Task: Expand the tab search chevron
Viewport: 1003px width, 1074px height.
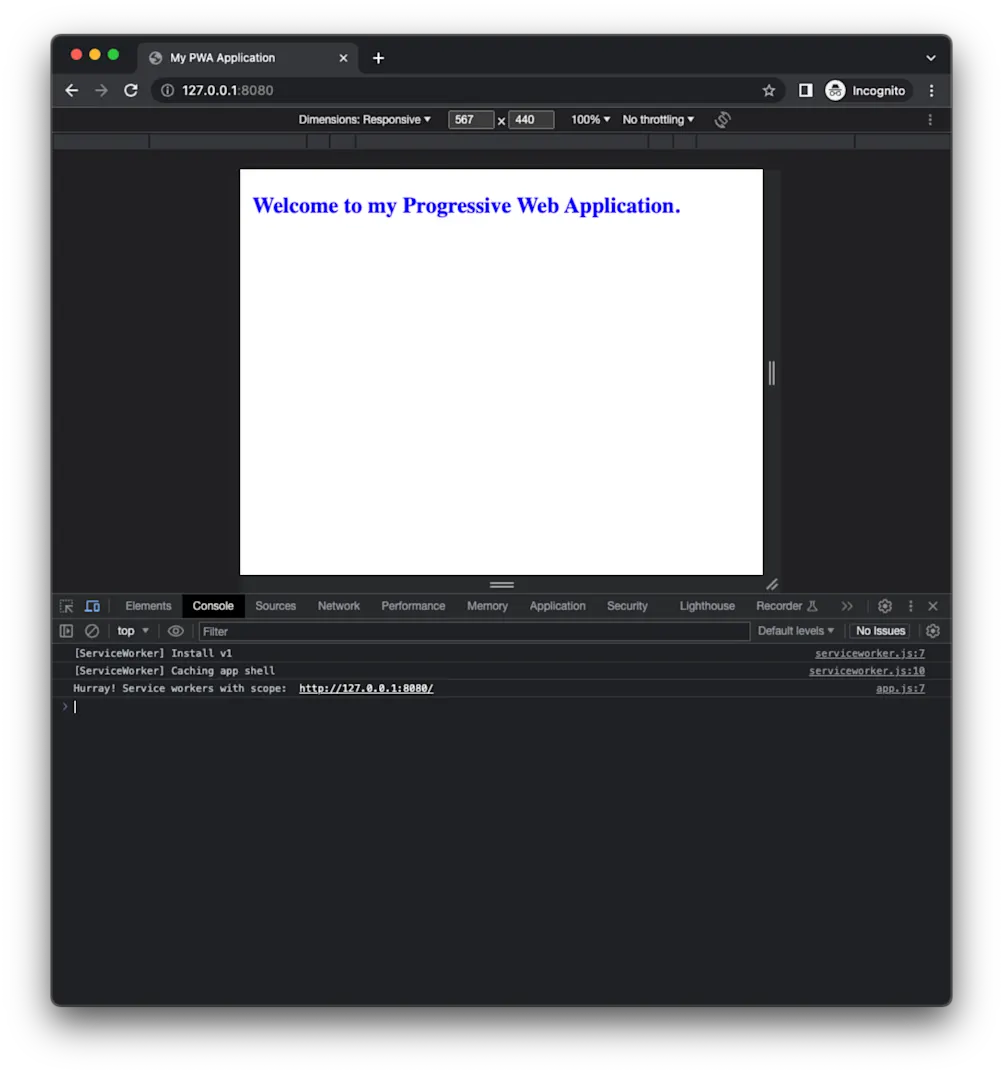Action: coord(930,58)
